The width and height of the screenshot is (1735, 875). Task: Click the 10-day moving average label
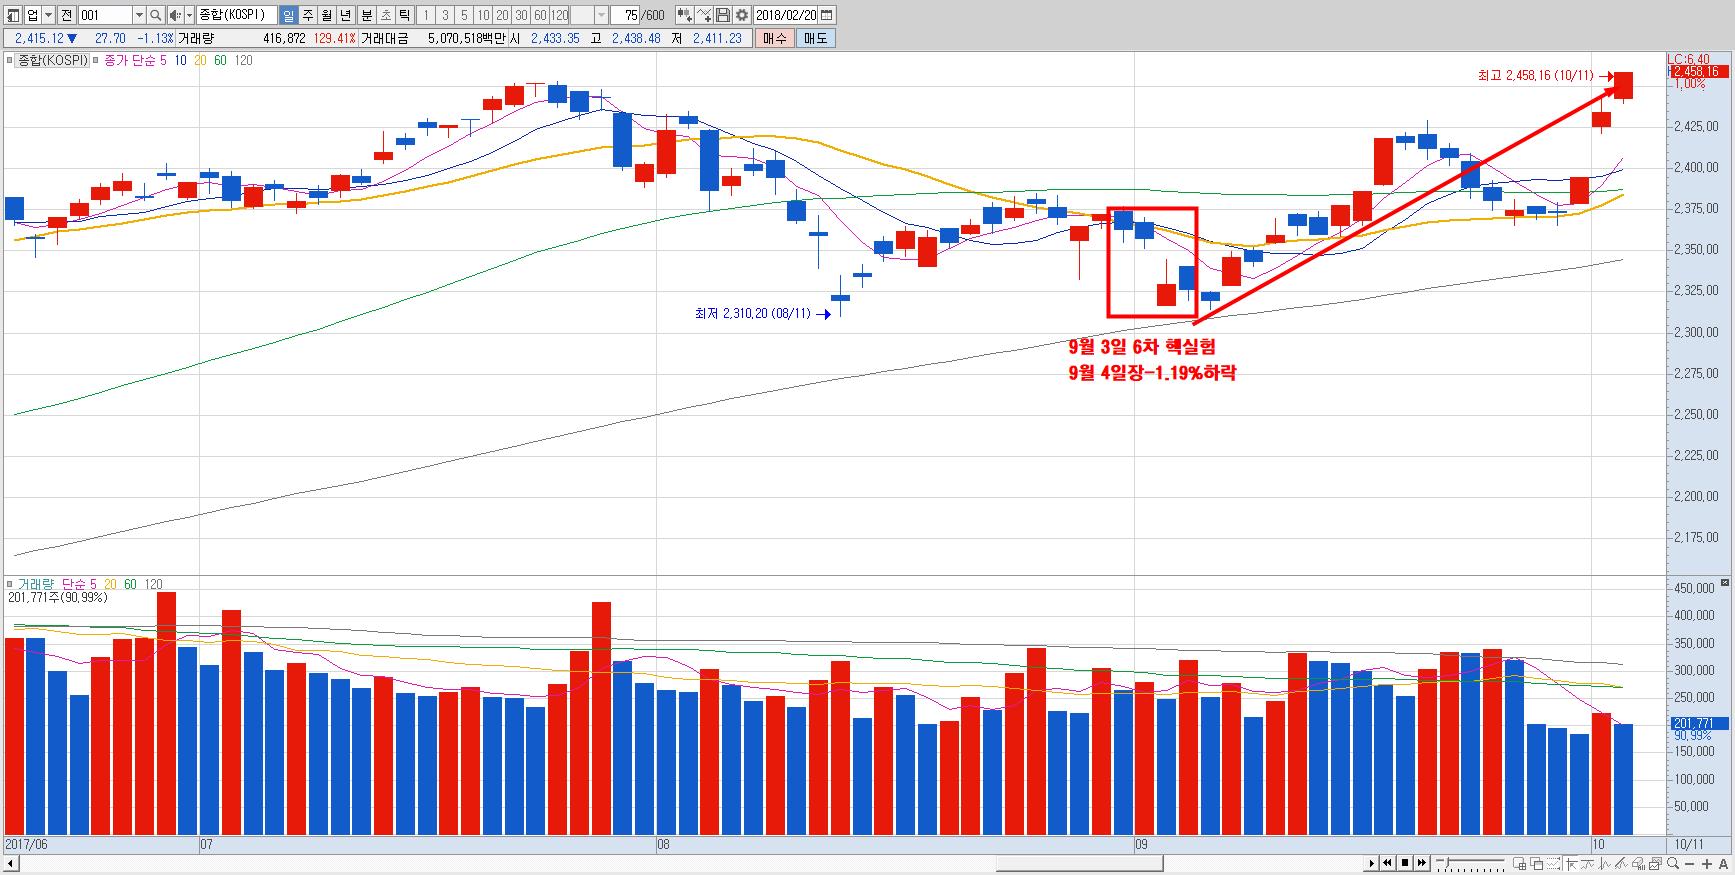[181, 60]
